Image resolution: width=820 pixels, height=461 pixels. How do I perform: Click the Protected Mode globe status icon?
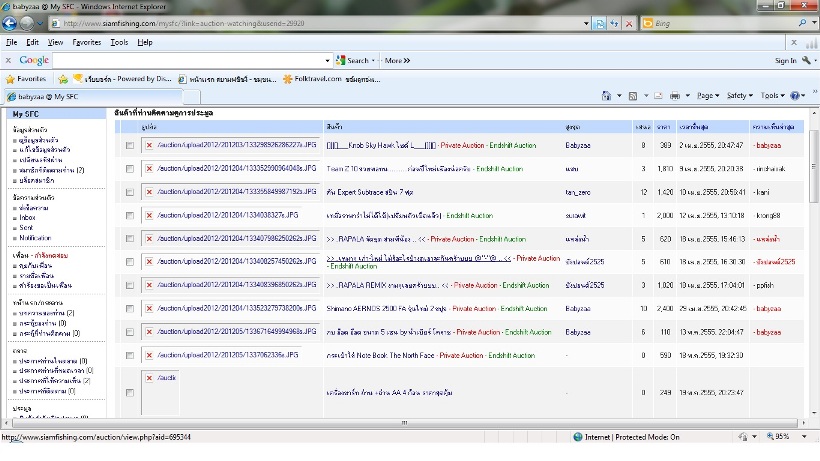tap(578, 437)
